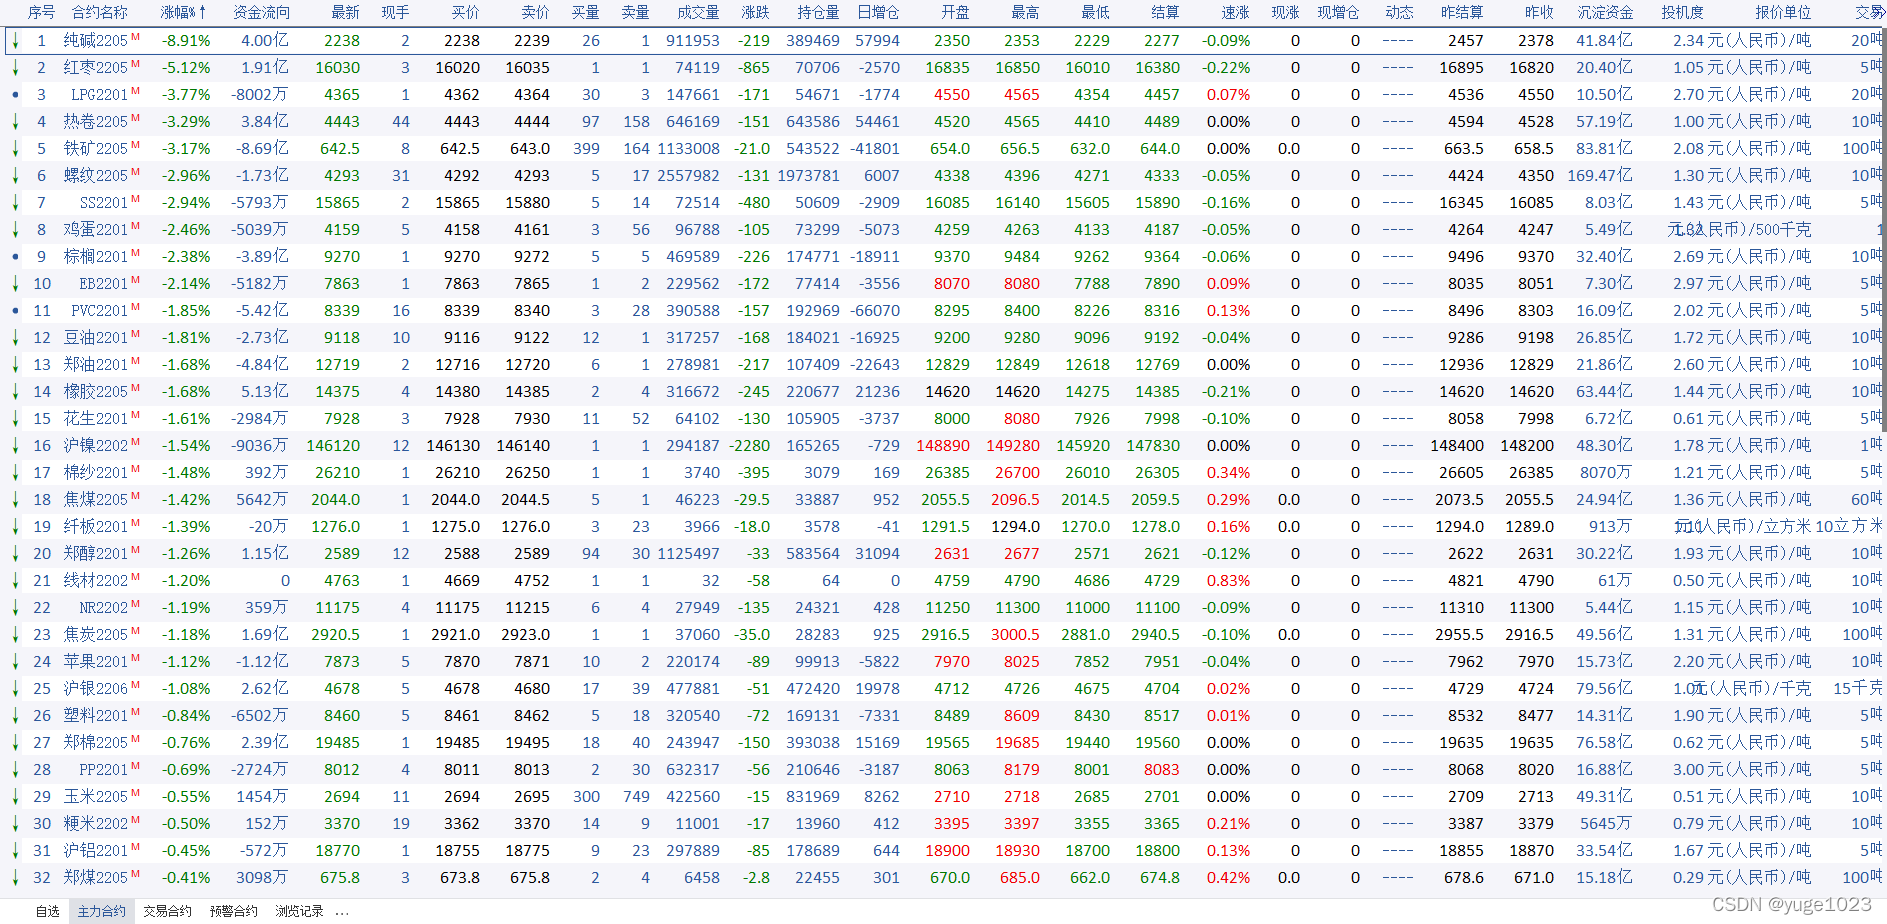
Task: Select contract EB2201
Action: (104, 284)
